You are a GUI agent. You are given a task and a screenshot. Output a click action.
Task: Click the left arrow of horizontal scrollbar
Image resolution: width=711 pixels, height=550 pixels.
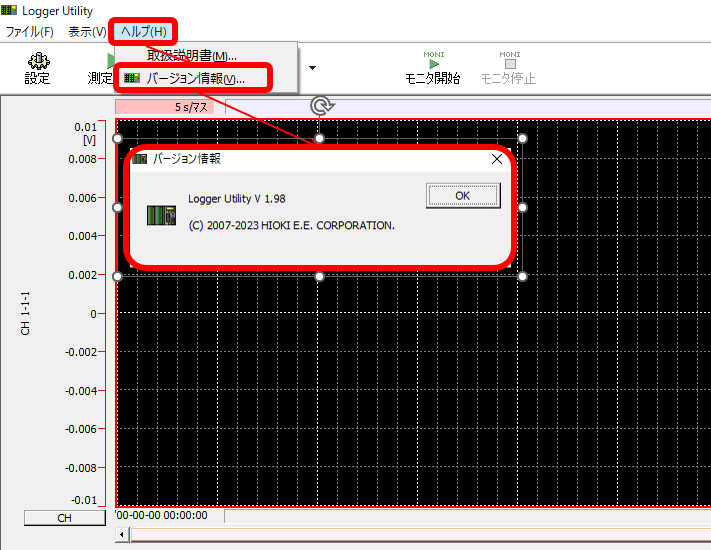pos(122,535)
